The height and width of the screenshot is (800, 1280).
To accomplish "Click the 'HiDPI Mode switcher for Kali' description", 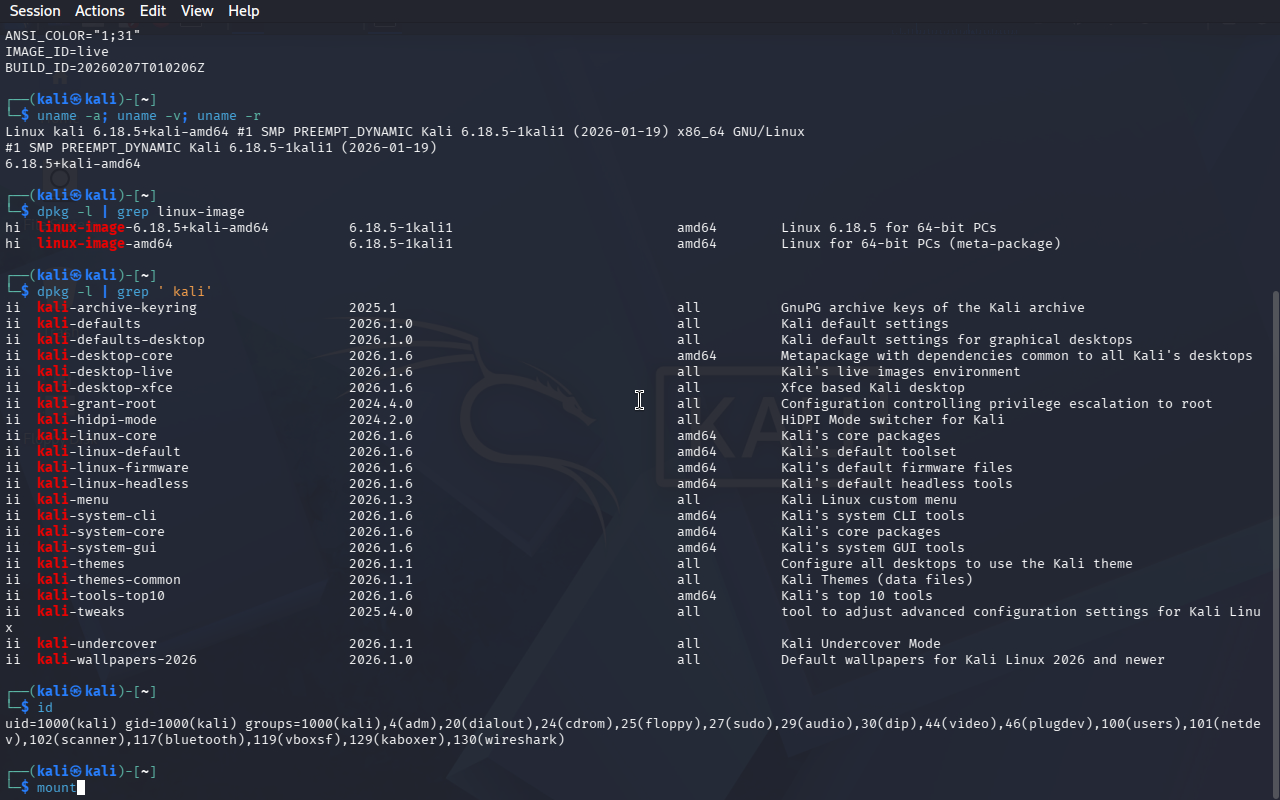I will coord(892,420).
